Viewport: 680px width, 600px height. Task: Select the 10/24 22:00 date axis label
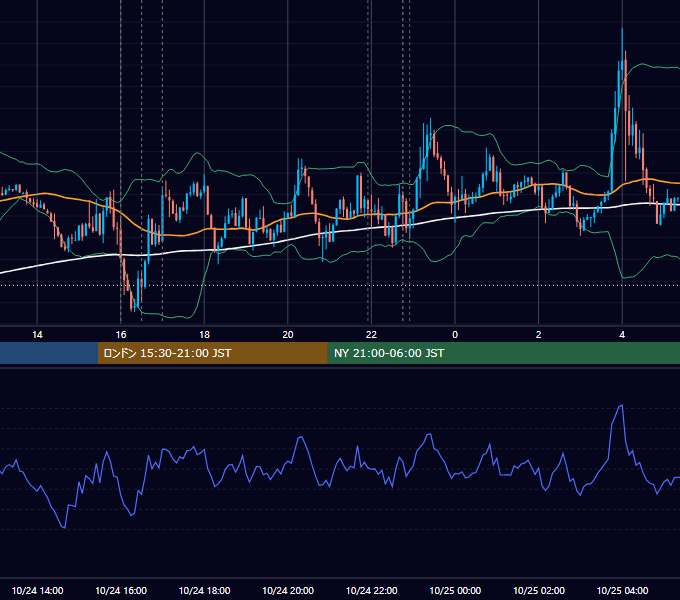(x=371, y=590)
